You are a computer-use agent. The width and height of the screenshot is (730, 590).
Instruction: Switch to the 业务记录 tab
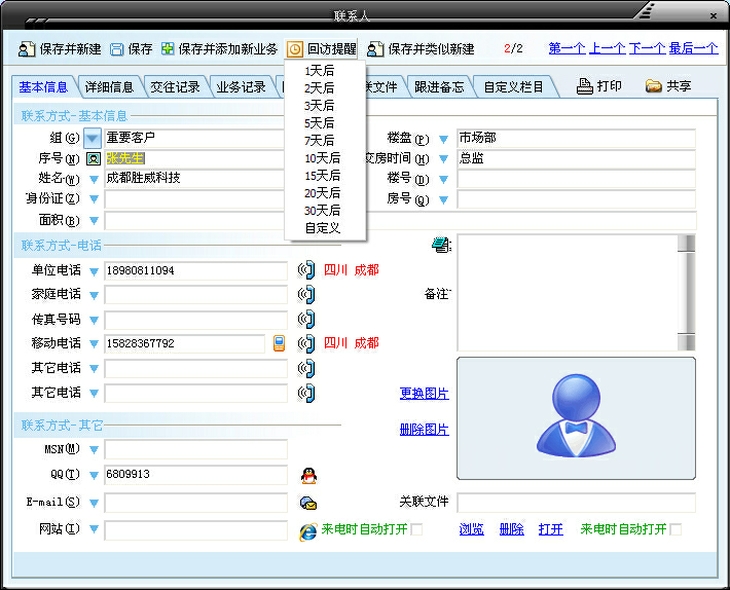click(241, 87)
